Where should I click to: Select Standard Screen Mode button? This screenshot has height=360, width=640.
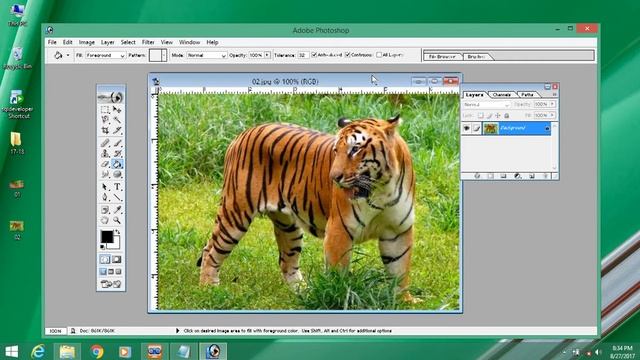(103, 271)
